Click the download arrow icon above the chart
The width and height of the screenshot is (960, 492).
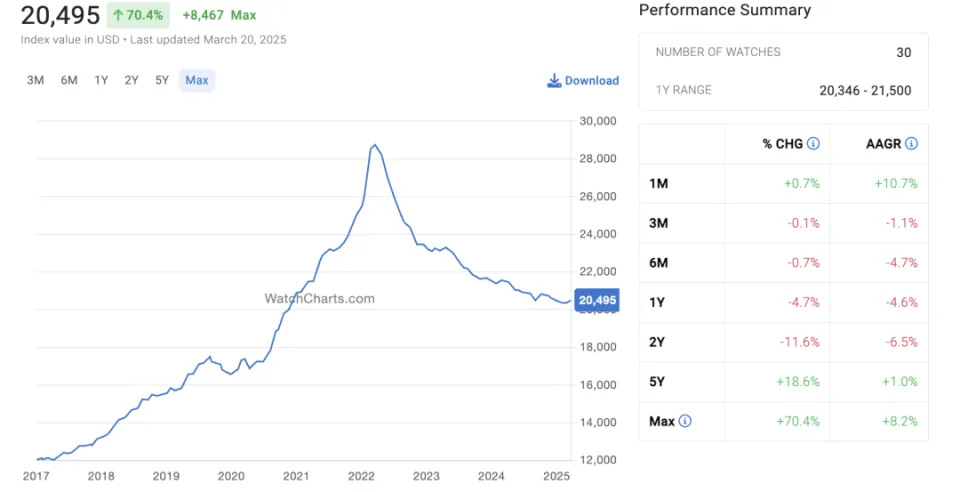(x=554, y=81)
